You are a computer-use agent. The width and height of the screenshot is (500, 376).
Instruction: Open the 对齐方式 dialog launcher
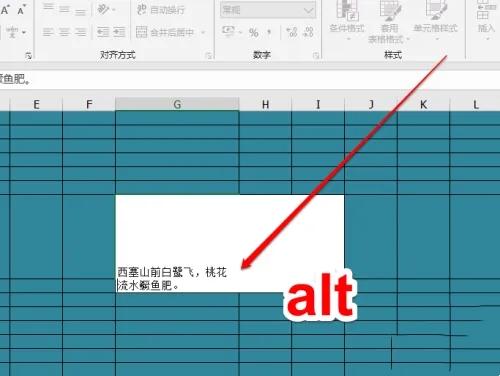tap(209, 55)
